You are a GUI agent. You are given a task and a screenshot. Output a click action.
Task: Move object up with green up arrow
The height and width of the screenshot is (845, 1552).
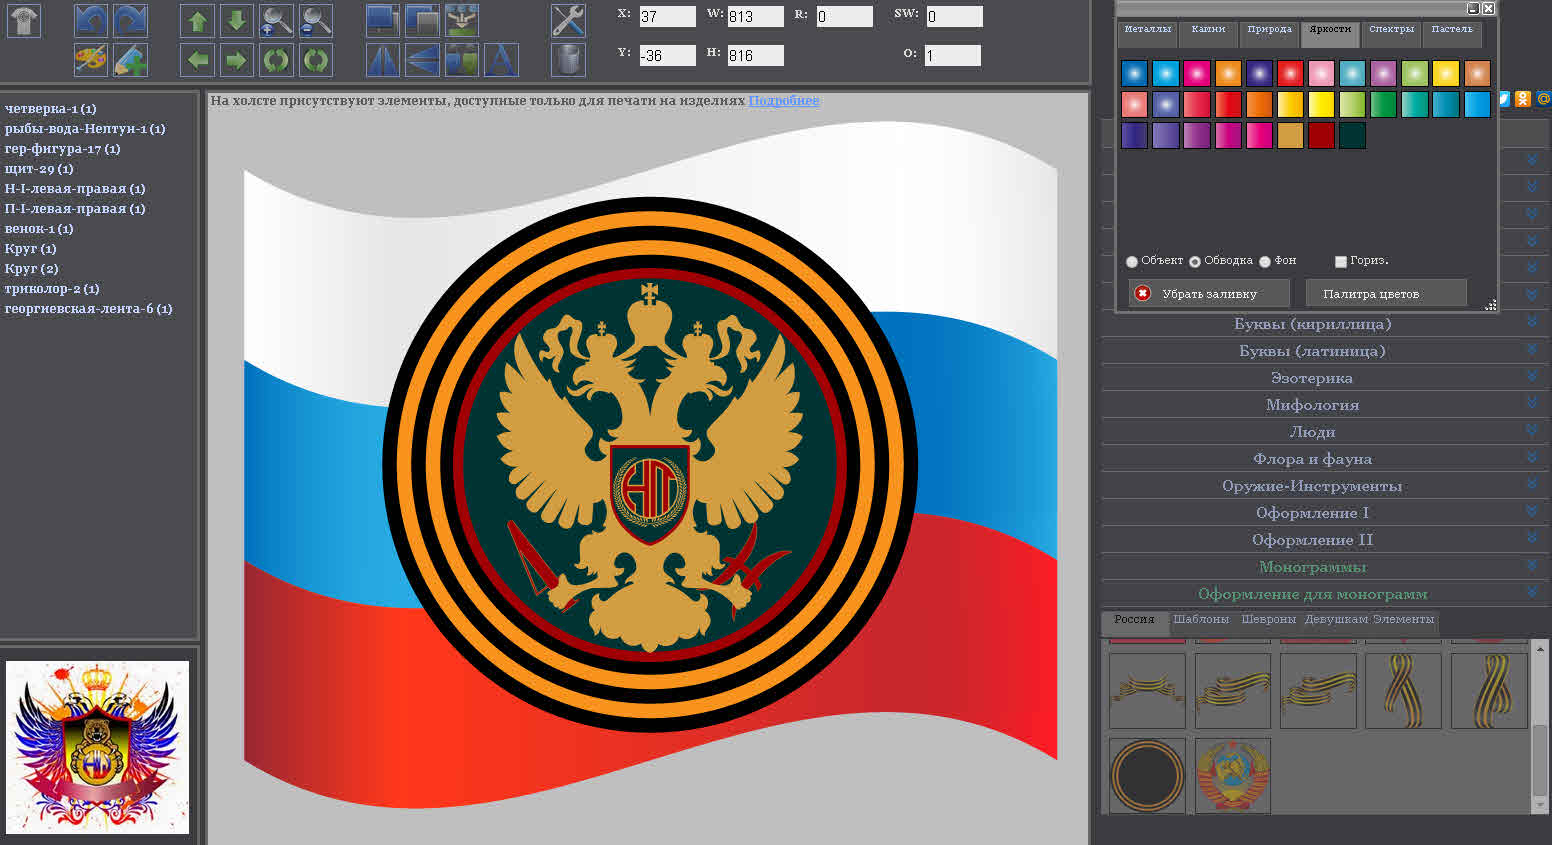[x=197, y=21]
